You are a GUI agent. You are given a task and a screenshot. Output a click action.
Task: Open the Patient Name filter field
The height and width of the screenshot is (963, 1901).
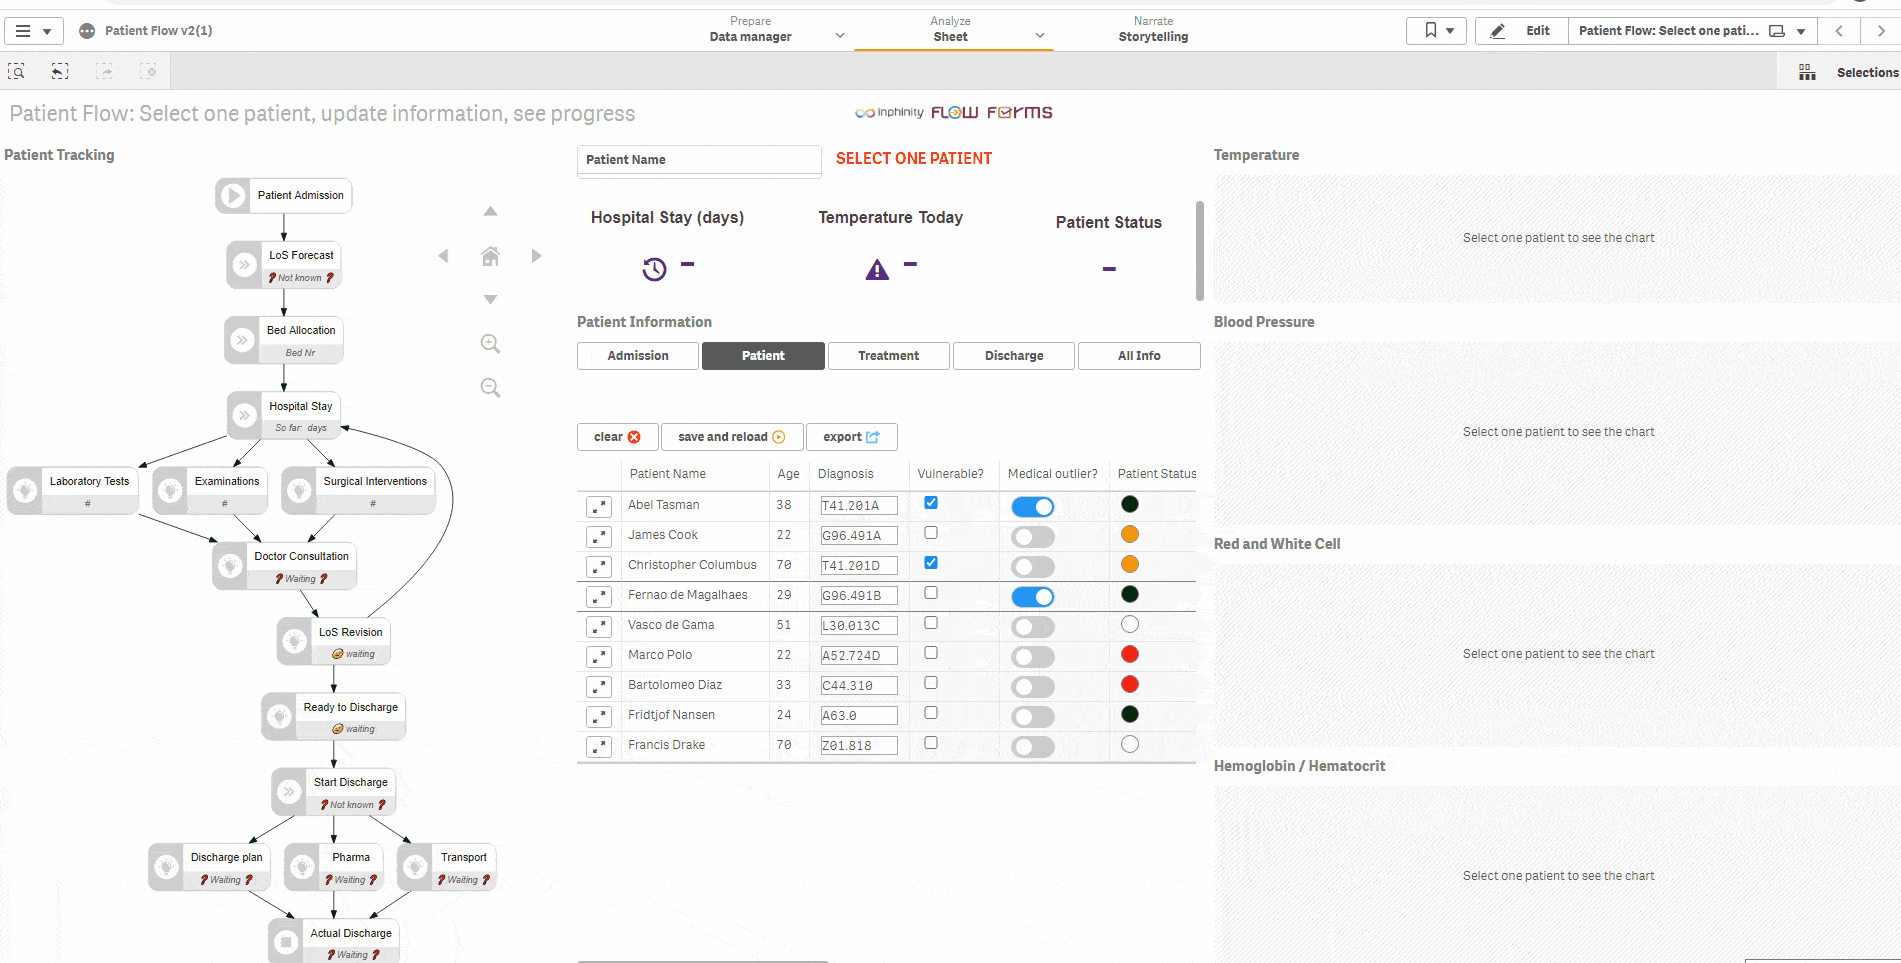pos(699,160)
